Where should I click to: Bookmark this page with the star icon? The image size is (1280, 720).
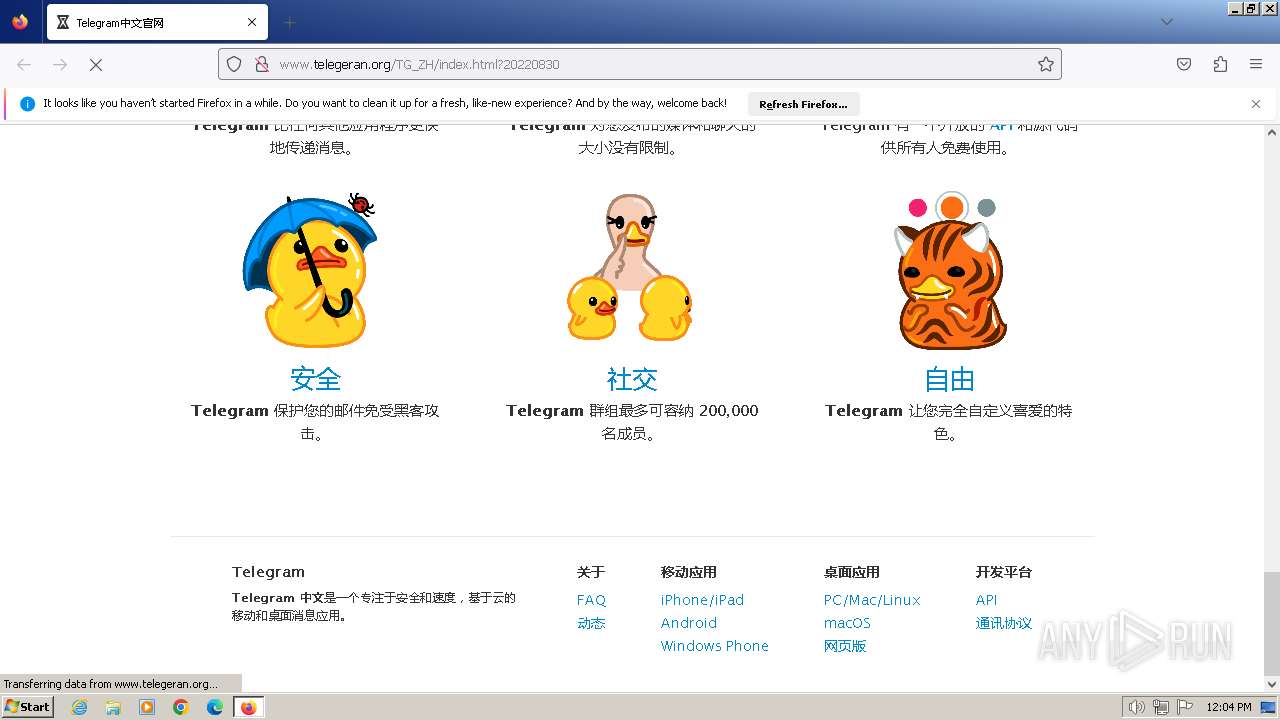[x=1046, y=64]
